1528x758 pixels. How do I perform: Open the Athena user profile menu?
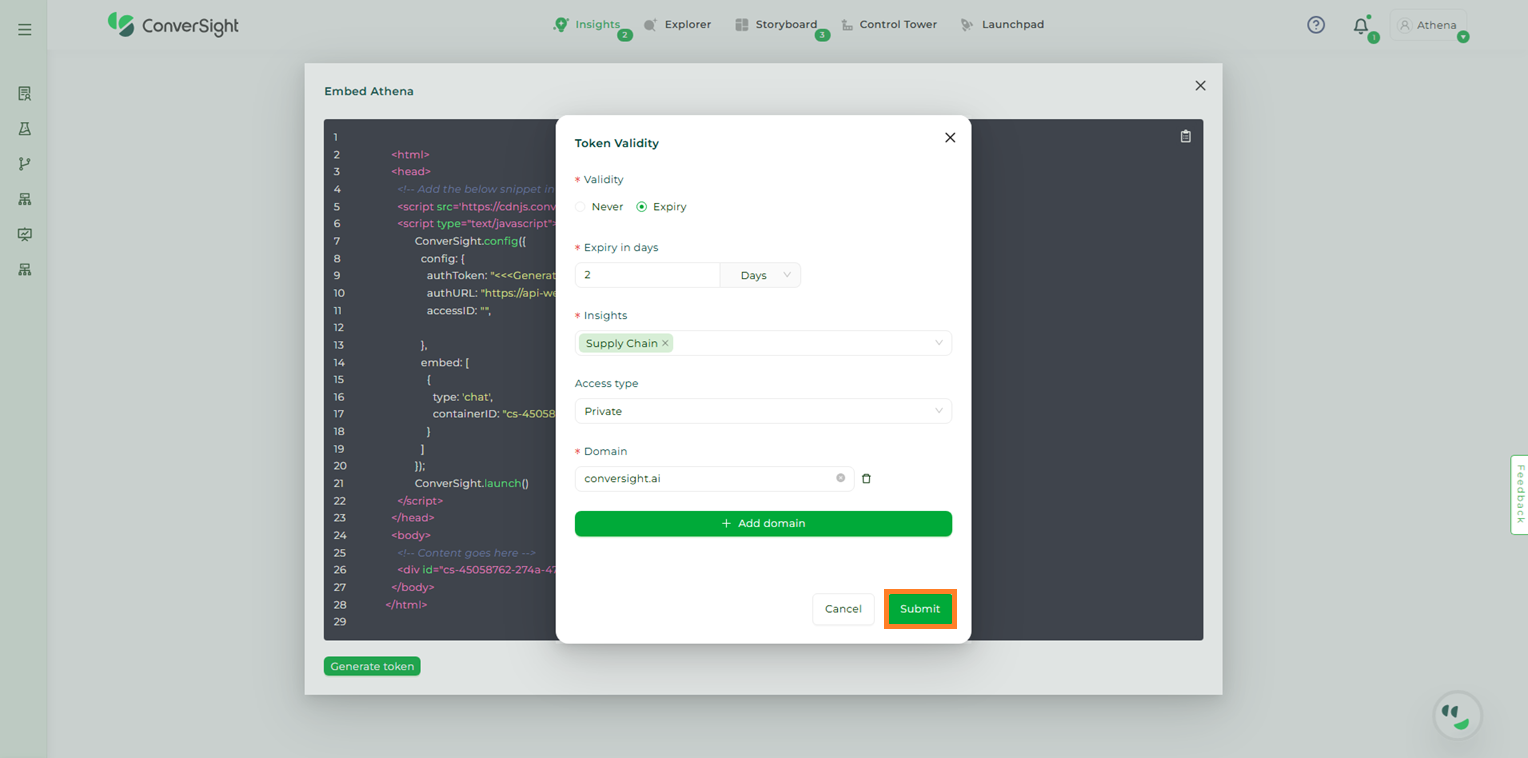[x=1428, y=25]
